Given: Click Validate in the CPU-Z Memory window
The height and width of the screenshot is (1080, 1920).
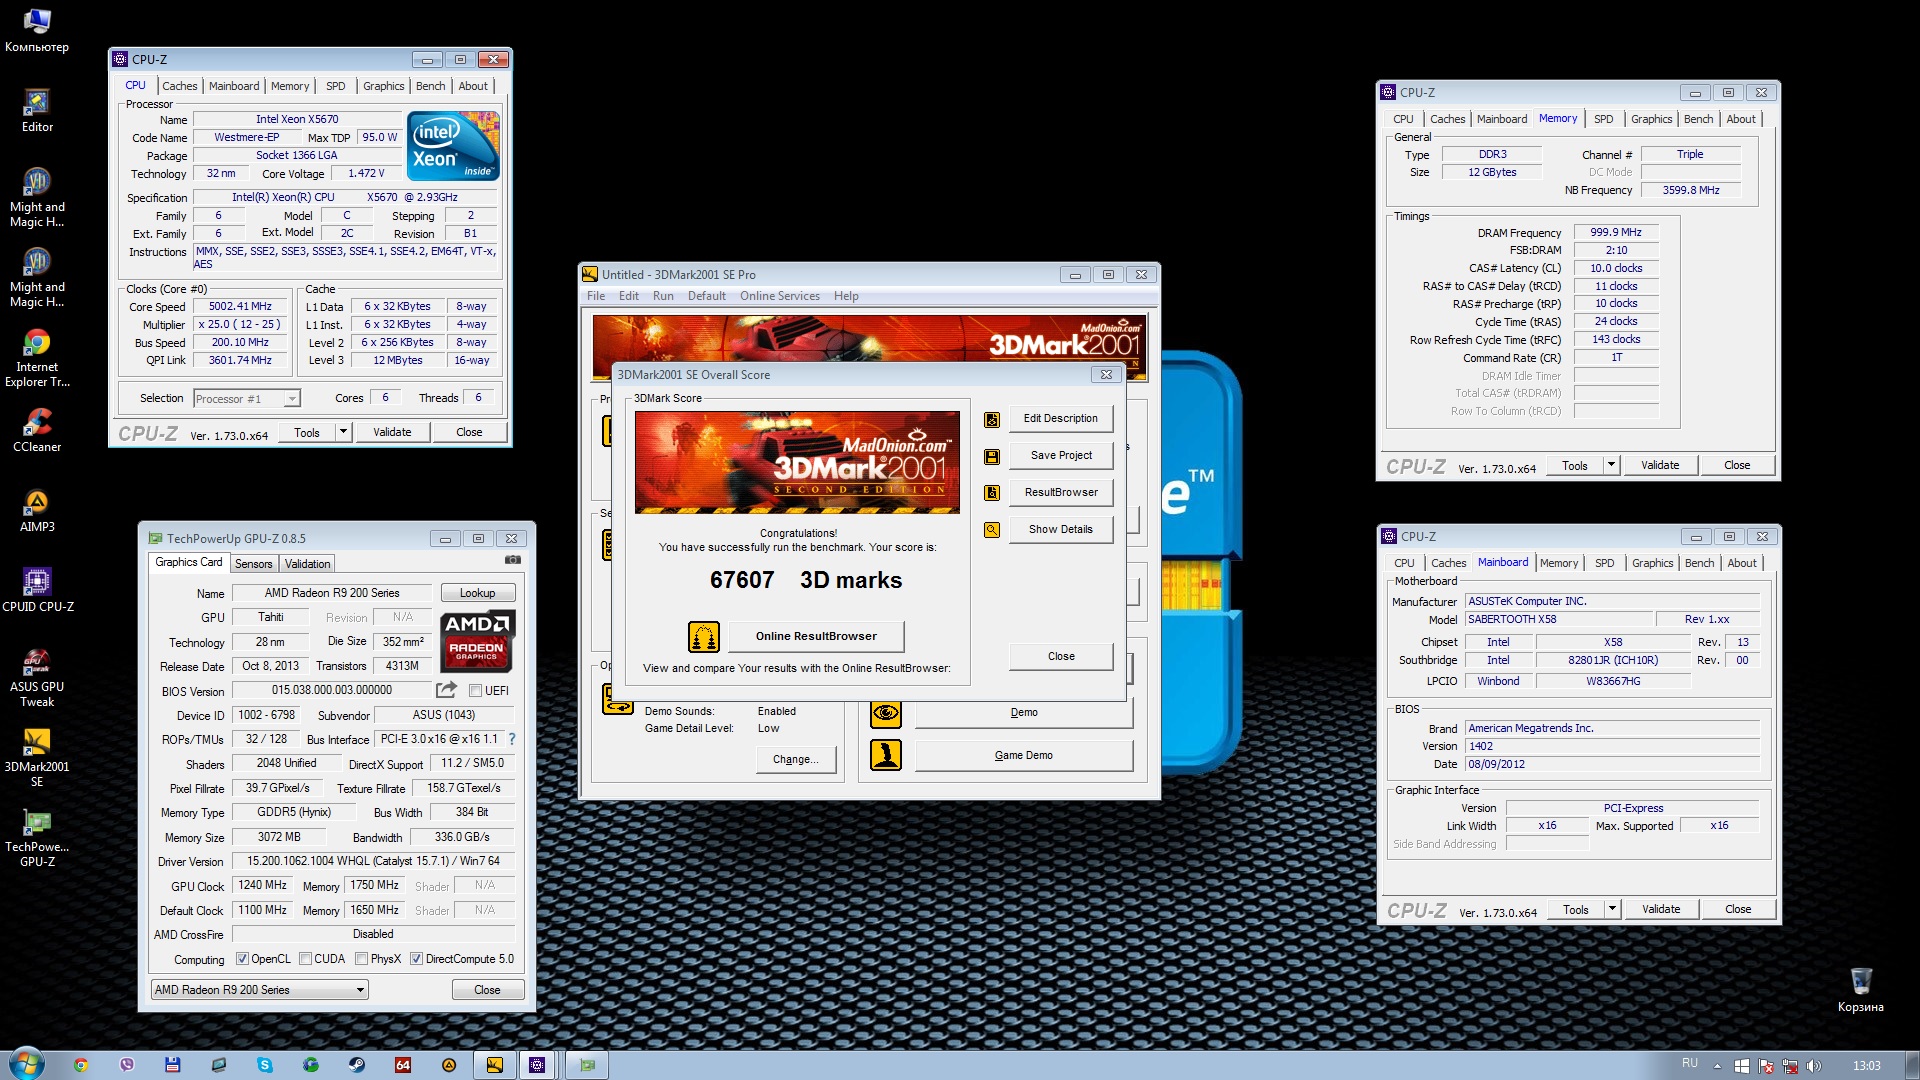Looking at the screenshot, I should point(1660,465).
